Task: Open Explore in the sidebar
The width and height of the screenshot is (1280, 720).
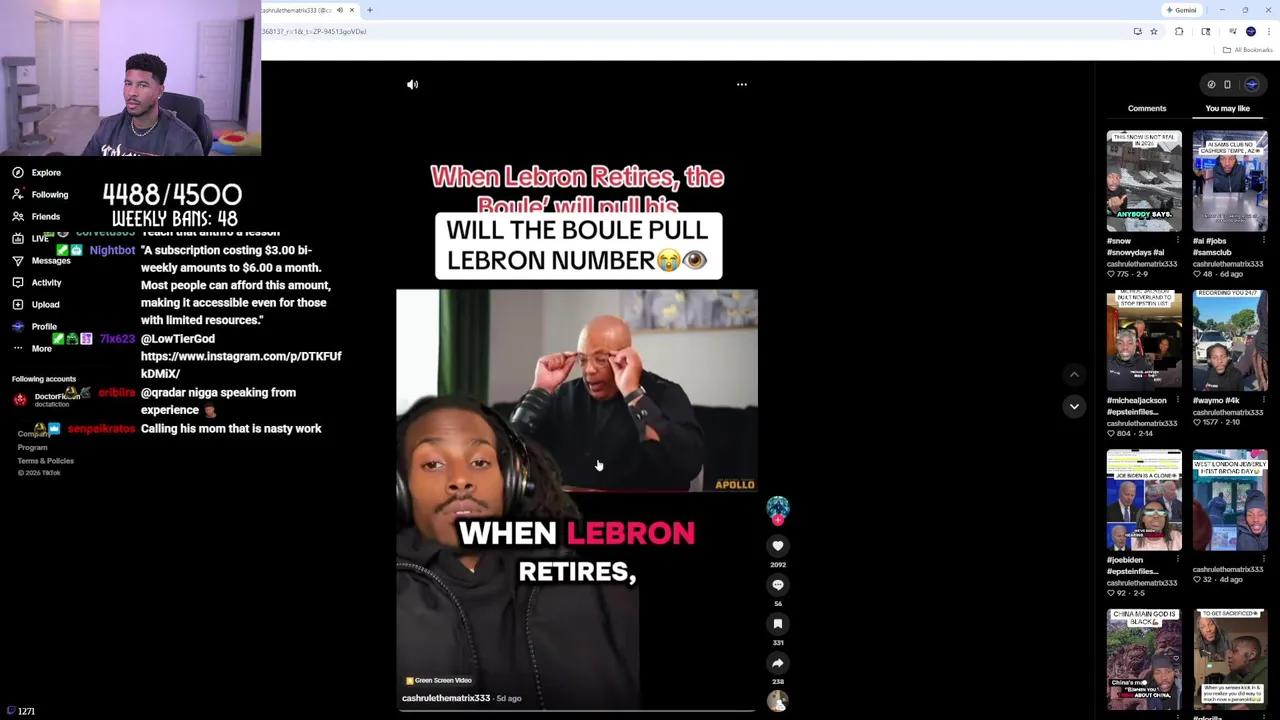Action: tap(37, 172)
